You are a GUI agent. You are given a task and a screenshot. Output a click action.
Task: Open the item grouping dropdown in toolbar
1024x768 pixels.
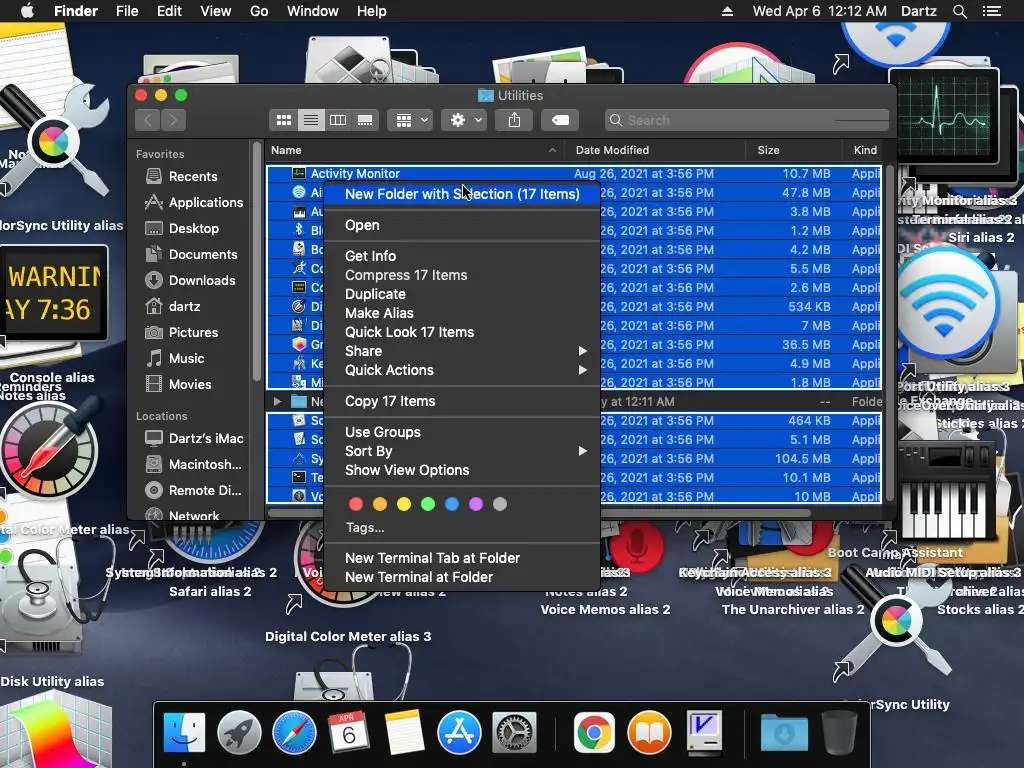pyautogui.click(x=410, y=120)
